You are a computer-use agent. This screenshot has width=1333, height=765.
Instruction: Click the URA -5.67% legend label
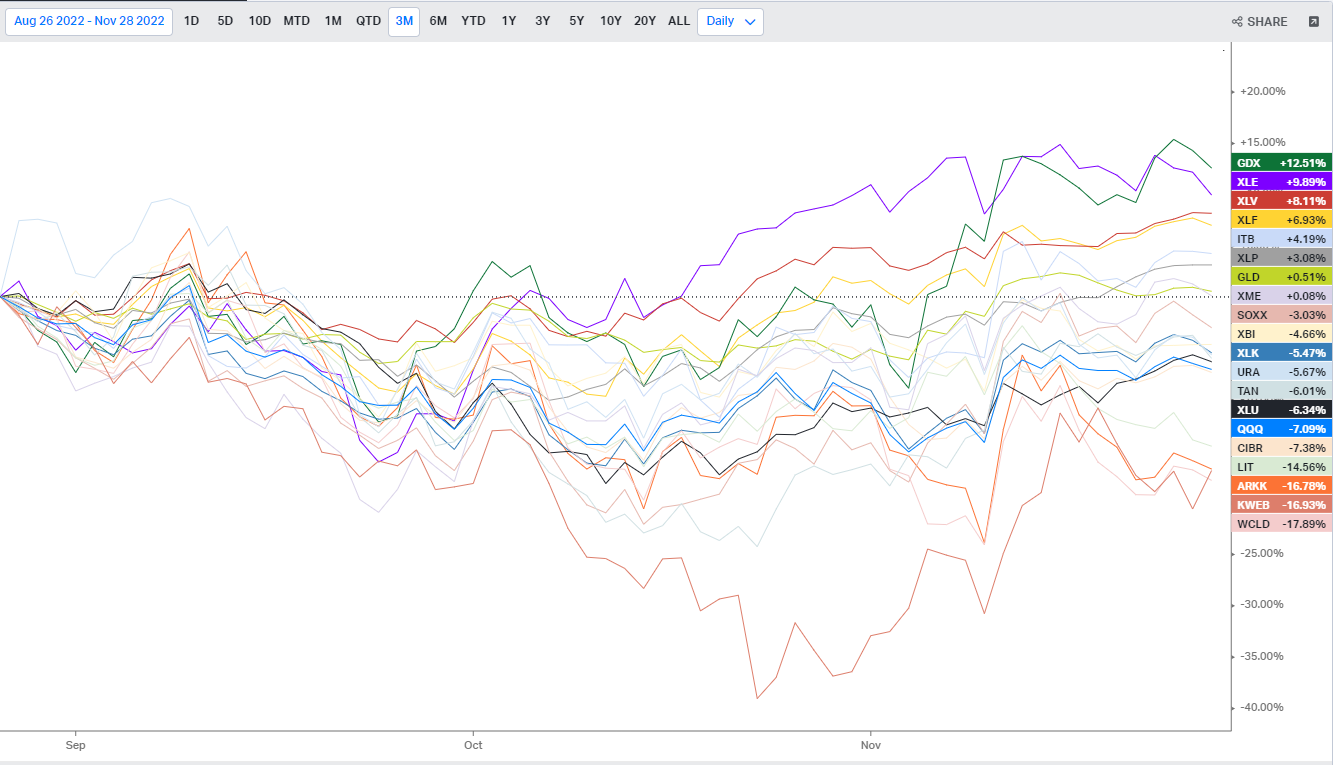click(x=1281, y=372)
